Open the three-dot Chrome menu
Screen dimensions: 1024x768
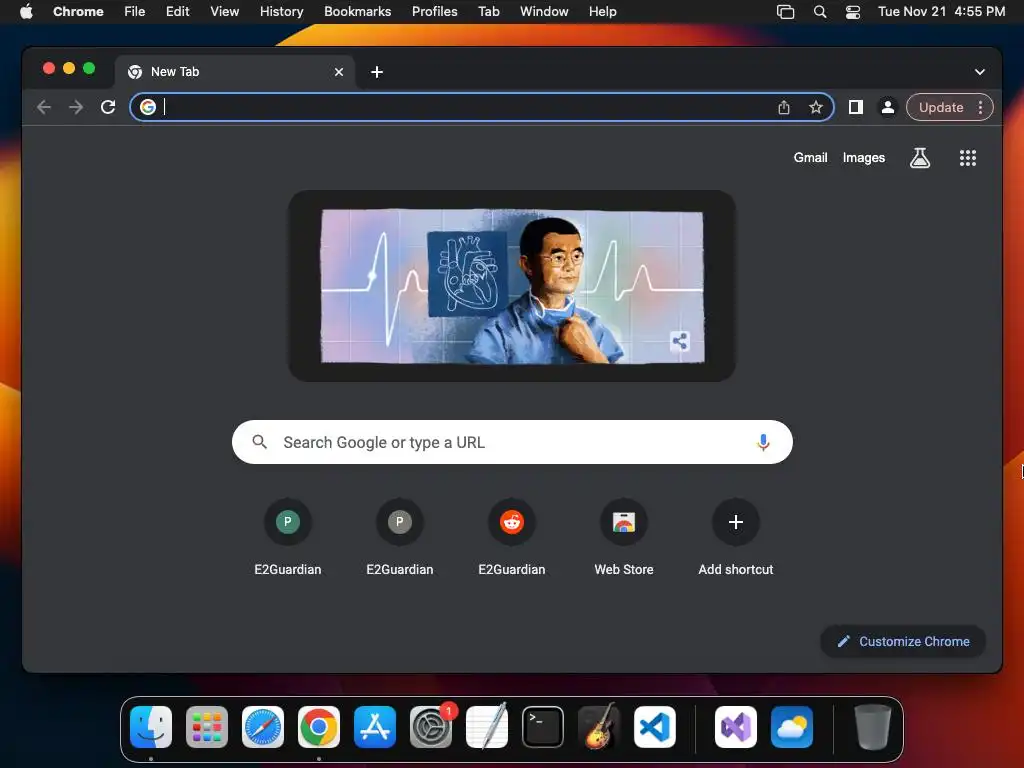click(x=980, y=107)
